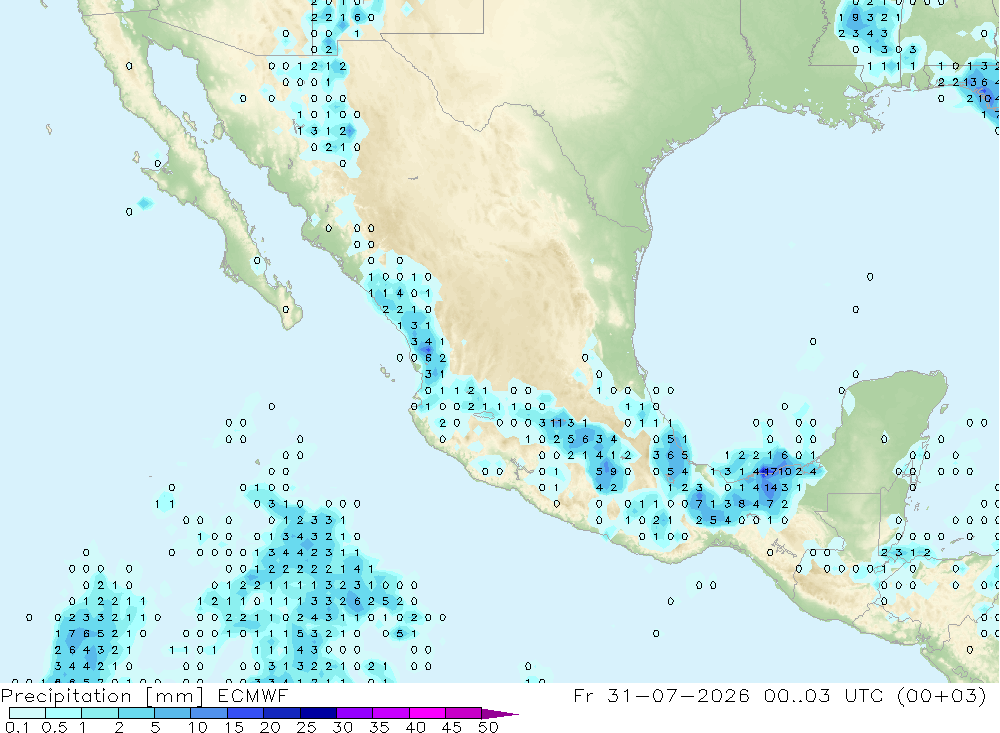1000x733 pixels.
Task: Click the "25" legend scale label
Action: pos(307,727)
